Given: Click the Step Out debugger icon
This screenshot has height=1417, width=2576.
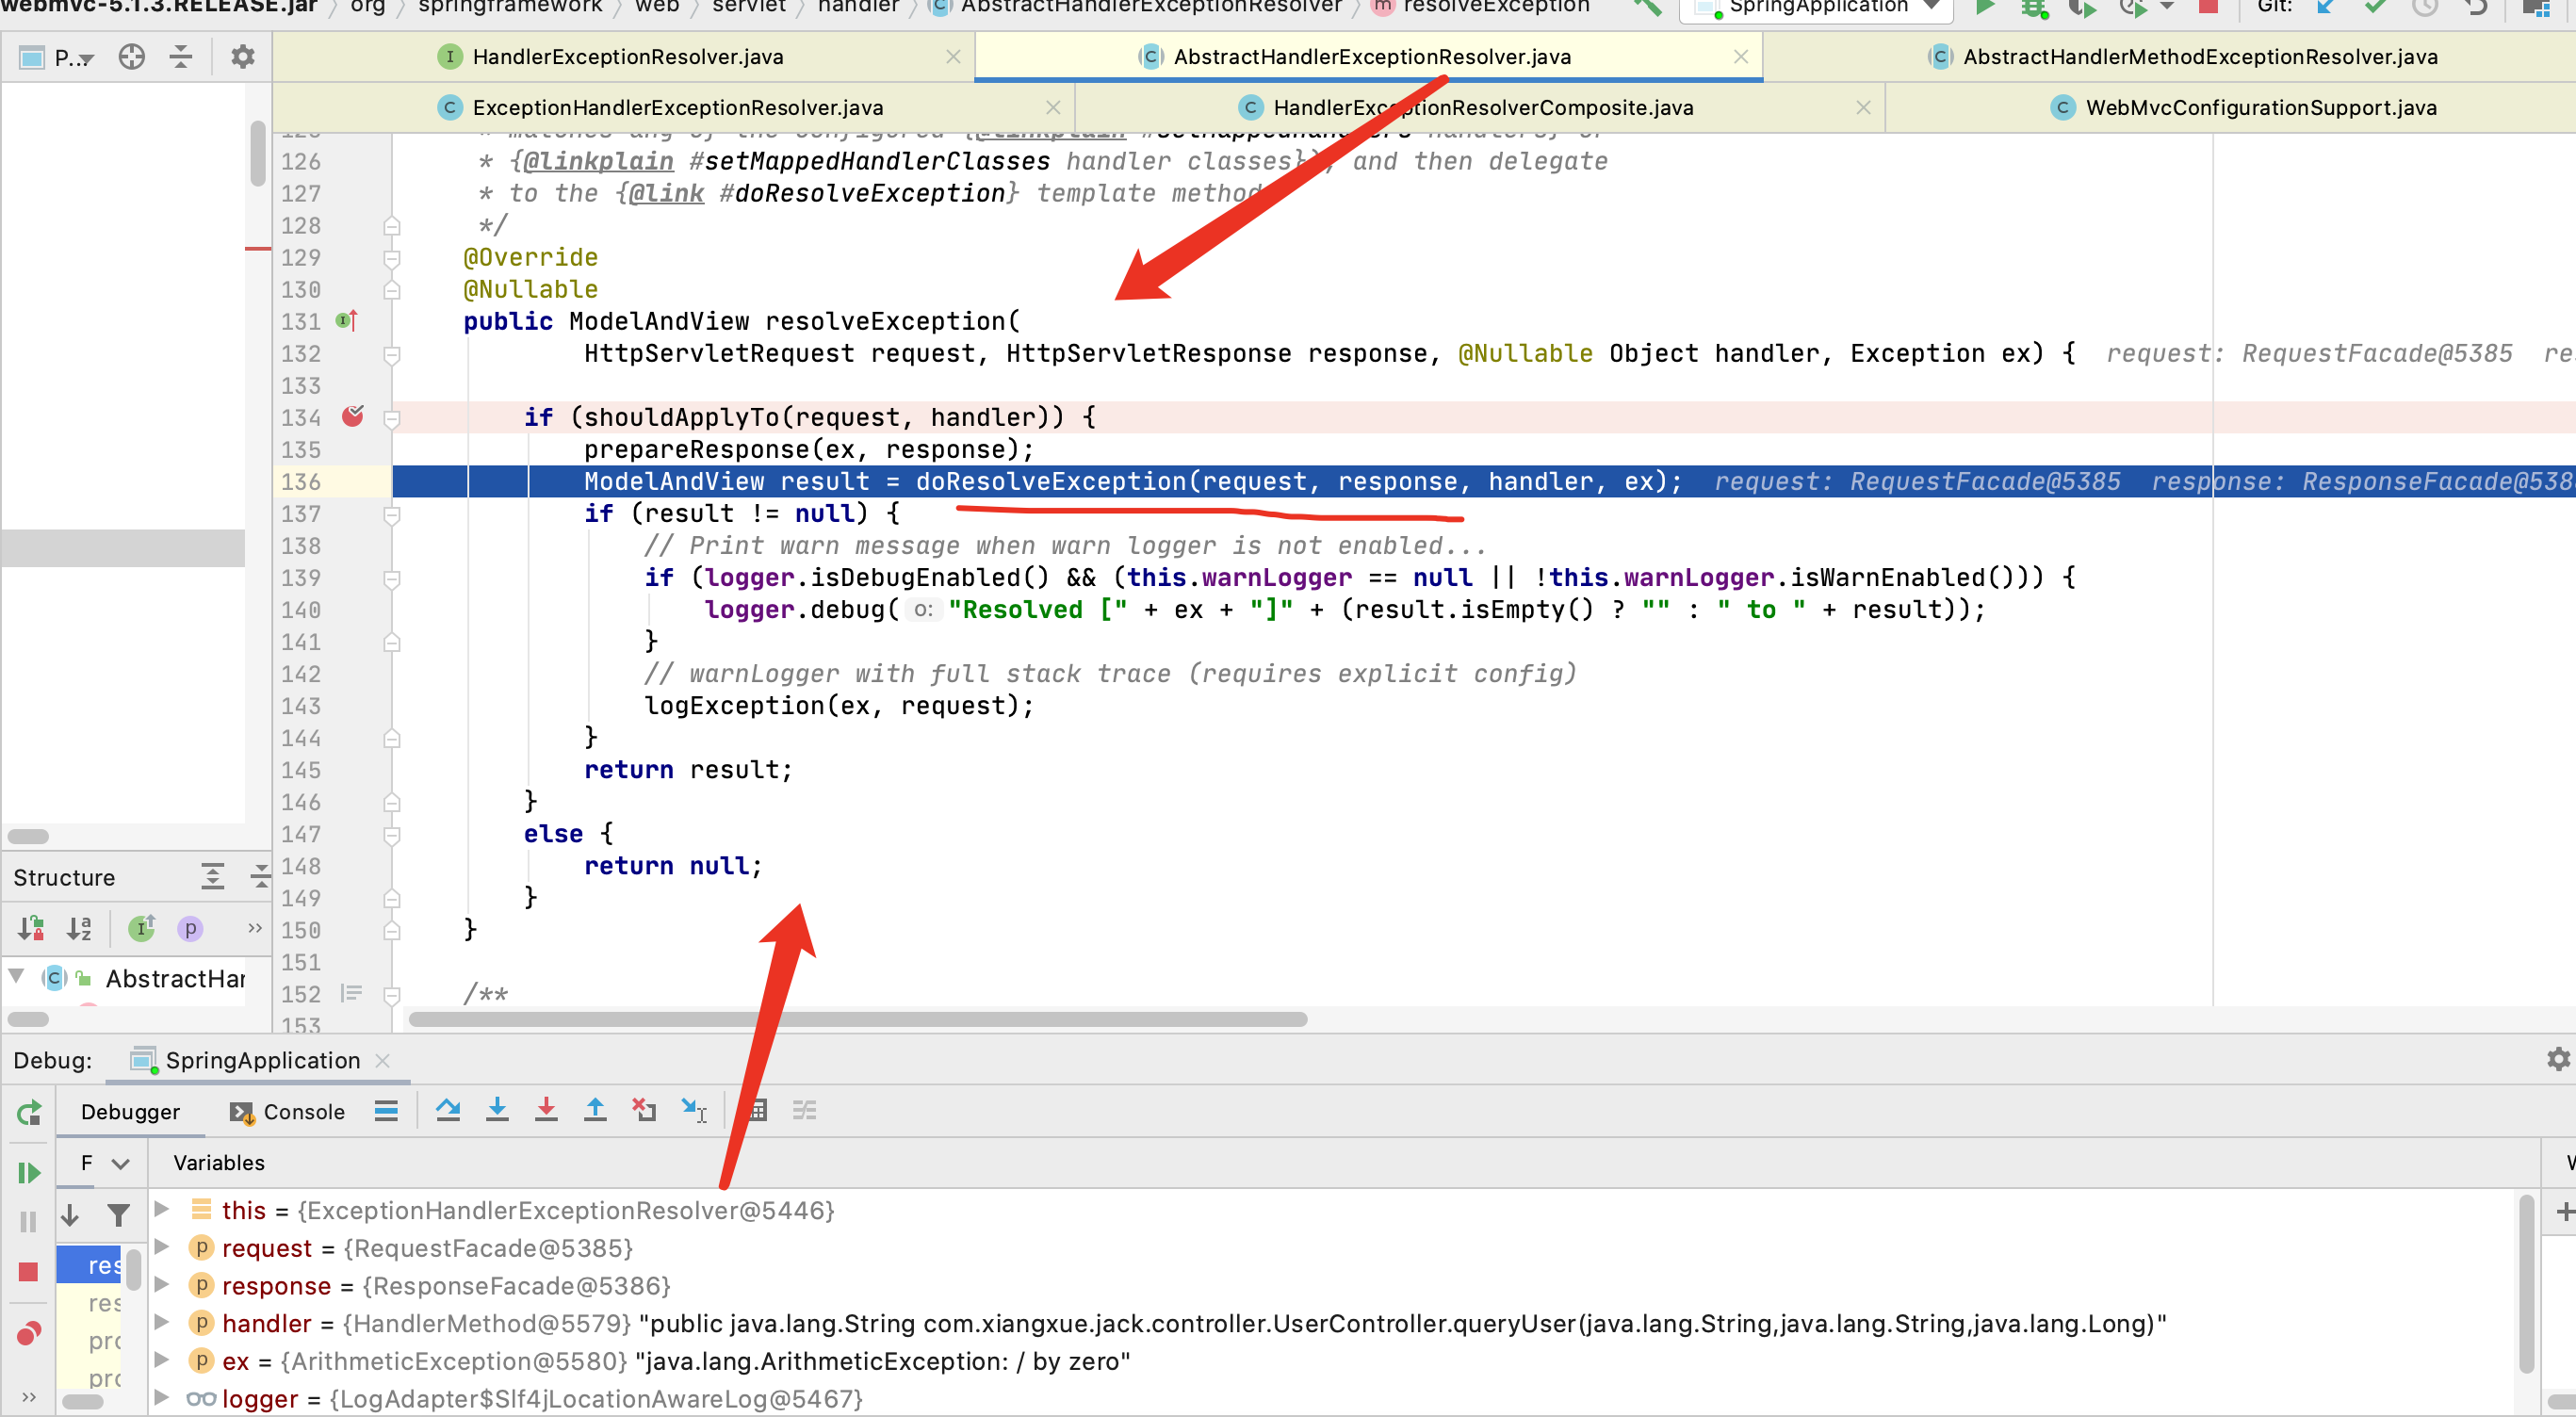Looking at the screenshot, I should 595,1110.
